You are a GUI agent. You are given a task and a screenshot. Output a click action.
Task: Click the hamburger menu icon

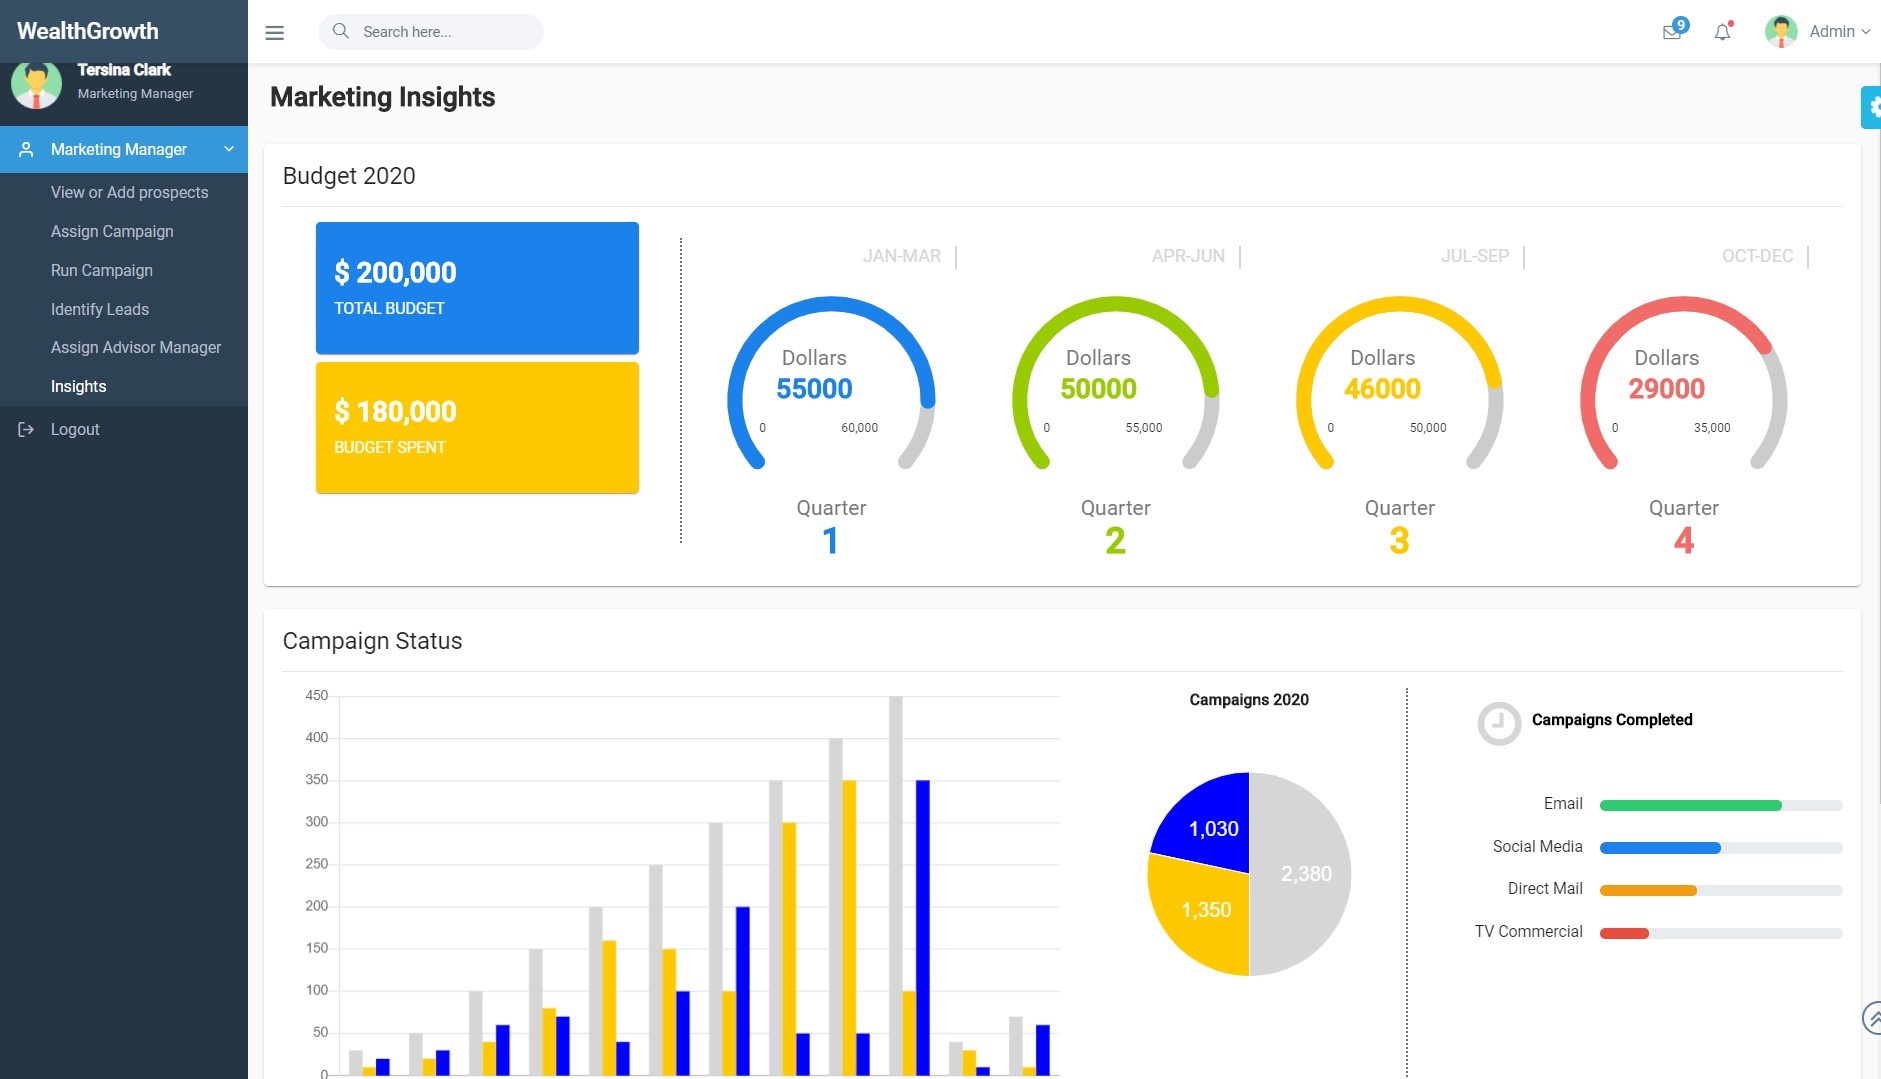coord(274,32)
